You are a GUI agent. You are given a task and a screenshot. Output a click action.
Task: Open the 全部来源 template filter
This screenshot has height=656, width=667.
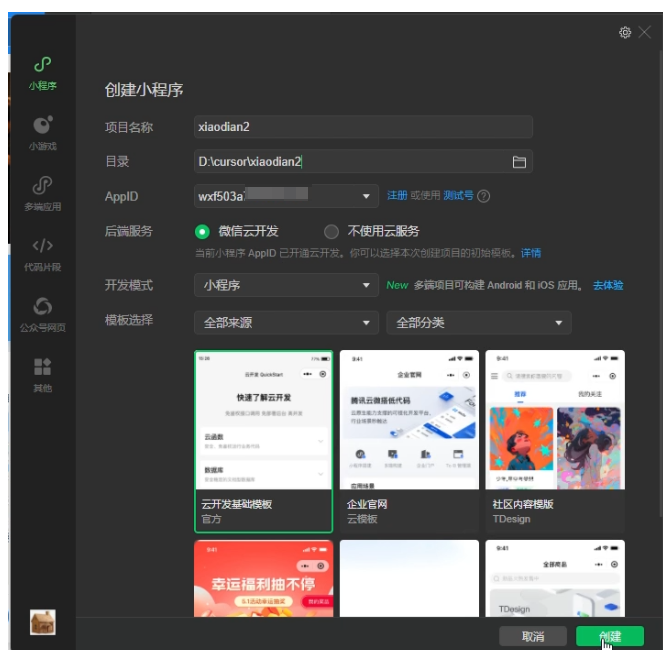(286, 323)
